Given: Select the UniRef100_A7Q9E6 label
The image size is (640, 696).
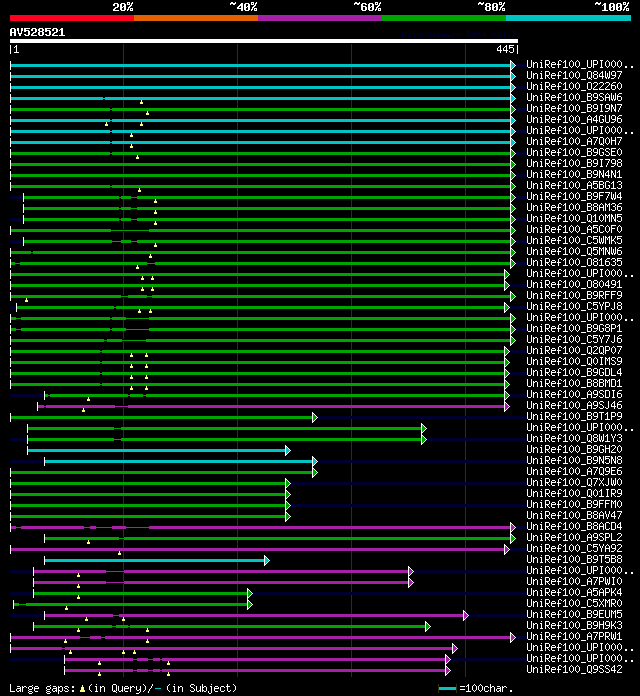Looking at the screenshot, I should [574, 471].
